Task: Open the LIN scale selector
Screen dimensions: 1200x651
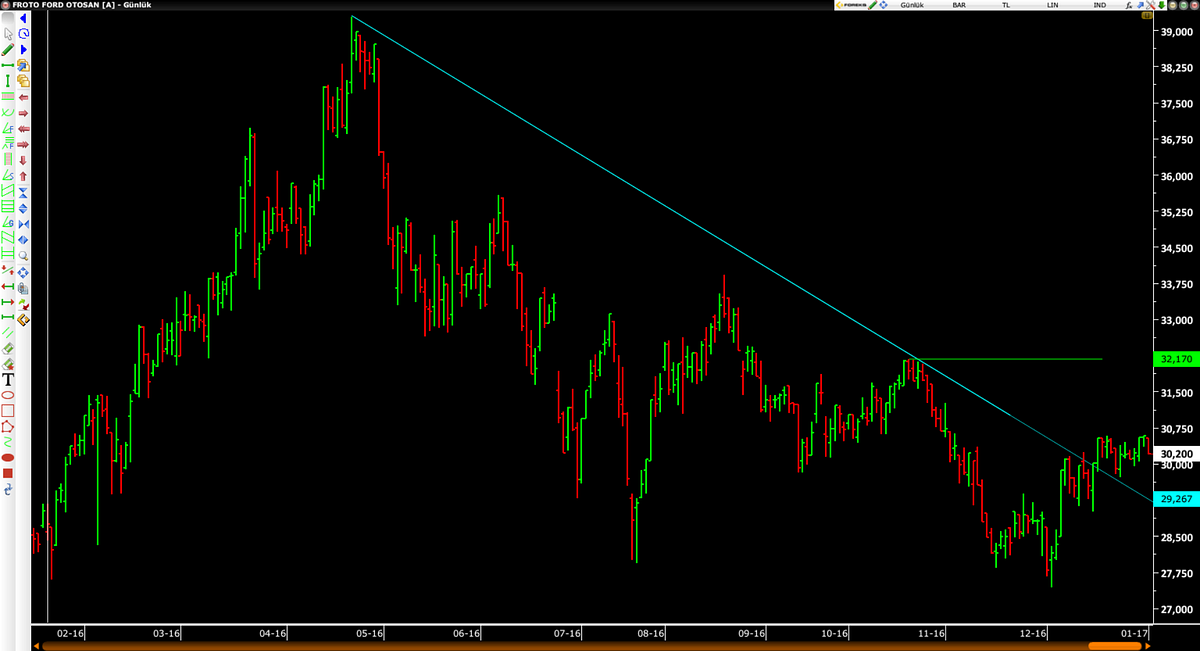Action: (1052, 5)
